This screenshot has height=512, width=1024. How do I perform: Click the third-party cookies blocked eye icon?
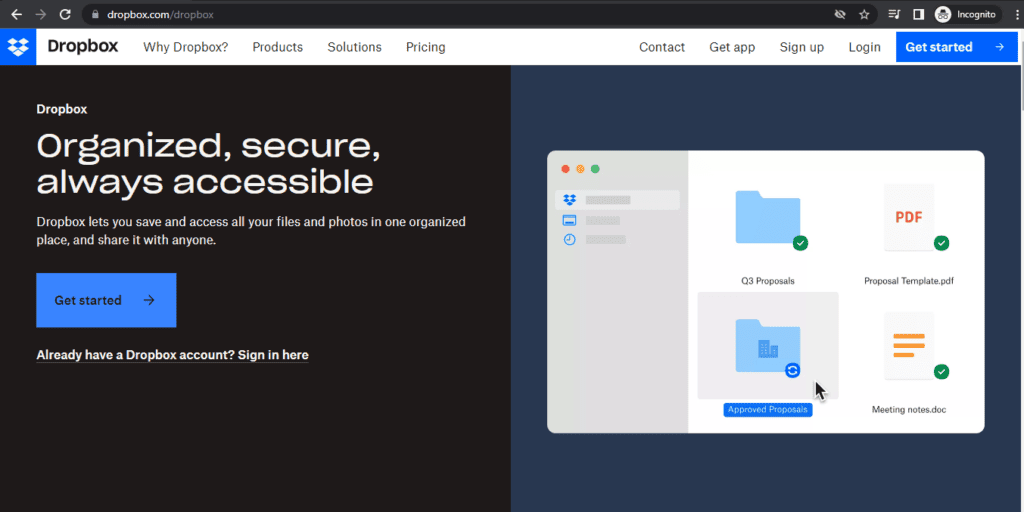[840, 14]
